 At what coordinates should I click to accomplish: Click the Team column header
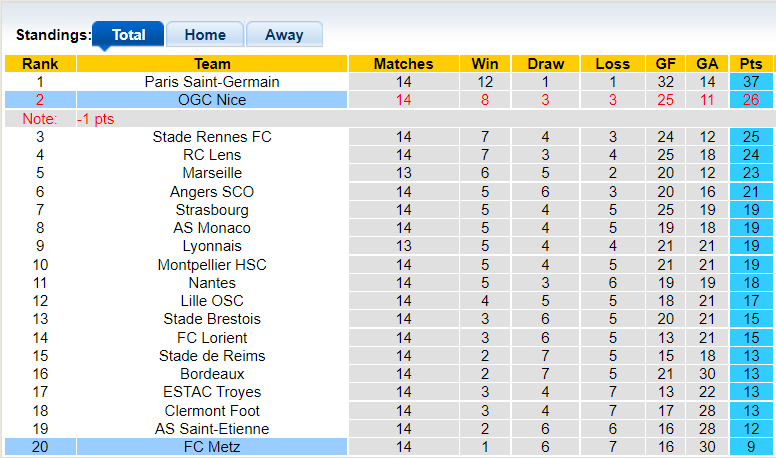tap(212, 64)
